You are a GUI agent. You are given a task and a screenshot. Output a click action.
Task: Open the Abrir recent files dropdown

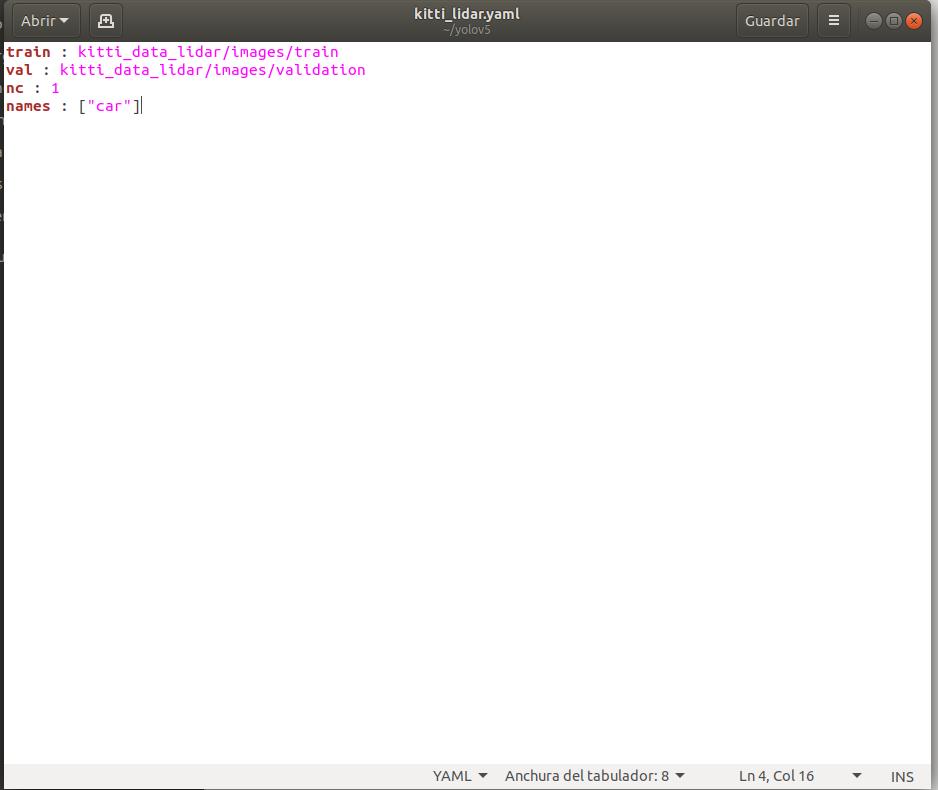pos(38,19)
